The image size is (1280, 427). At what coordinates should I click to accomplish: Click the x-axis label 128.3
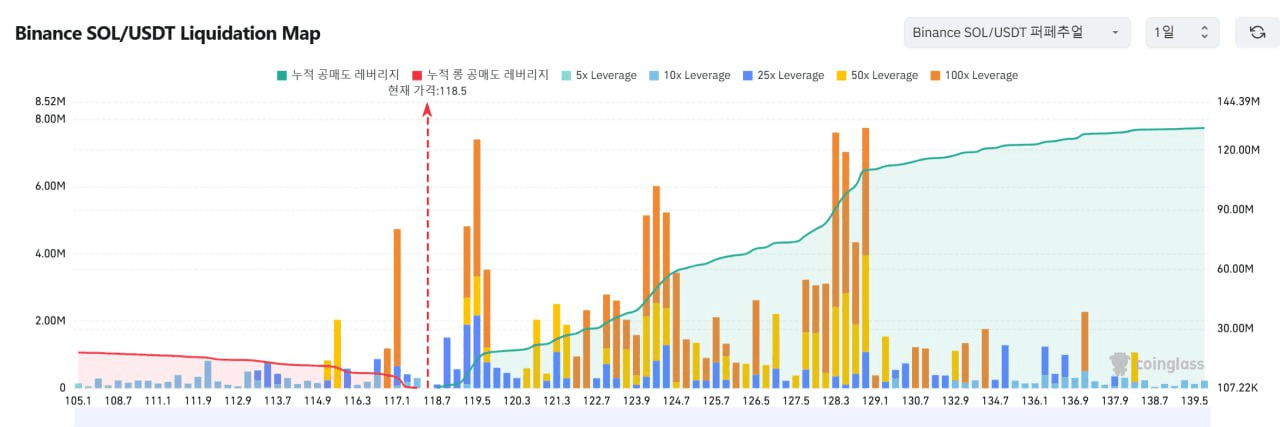pyautogui.click(x=835, y=400)
